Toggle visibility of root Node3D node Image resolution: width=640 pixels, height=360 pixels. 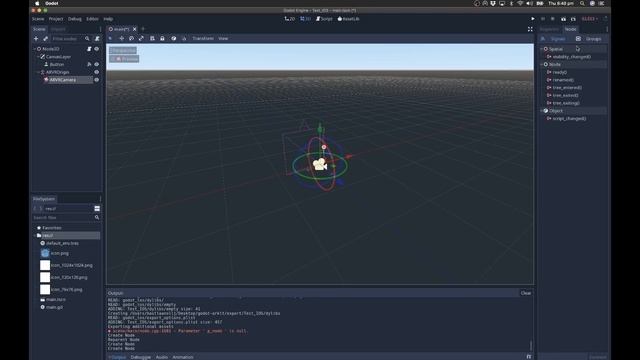pyautogui.click(x=97, y=49)
